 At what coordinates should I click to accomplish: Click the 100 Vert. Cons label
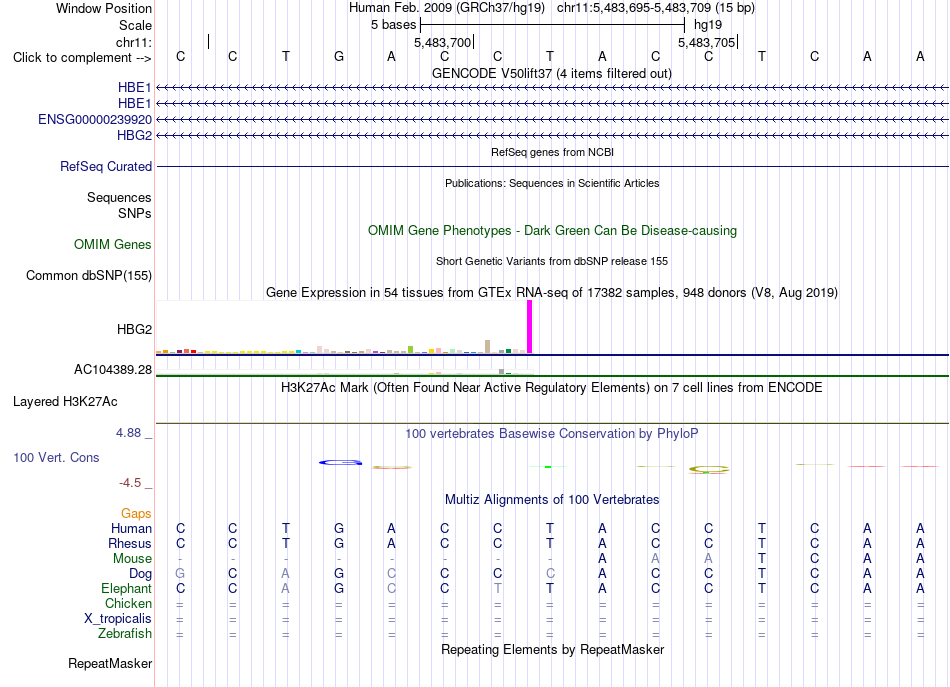[x=56, y=457]
